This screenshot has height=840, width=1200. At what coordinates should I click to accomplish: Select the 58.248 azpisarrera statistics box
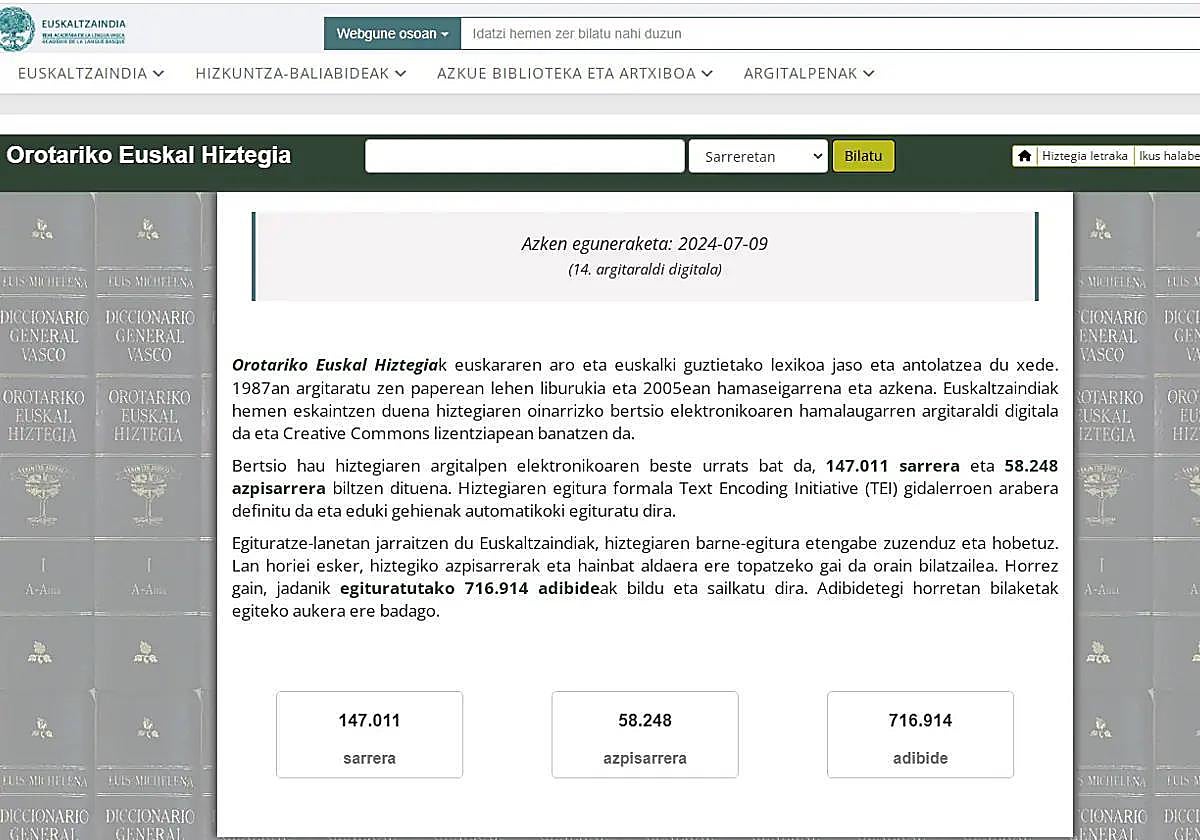[x=645, y=734]
